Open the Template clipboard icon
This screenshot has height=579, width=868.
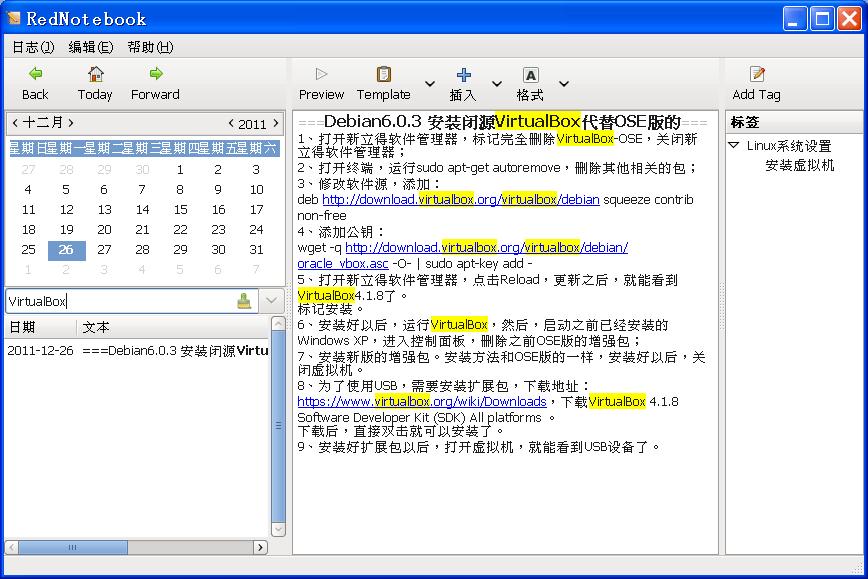click(x=383, y=74)
